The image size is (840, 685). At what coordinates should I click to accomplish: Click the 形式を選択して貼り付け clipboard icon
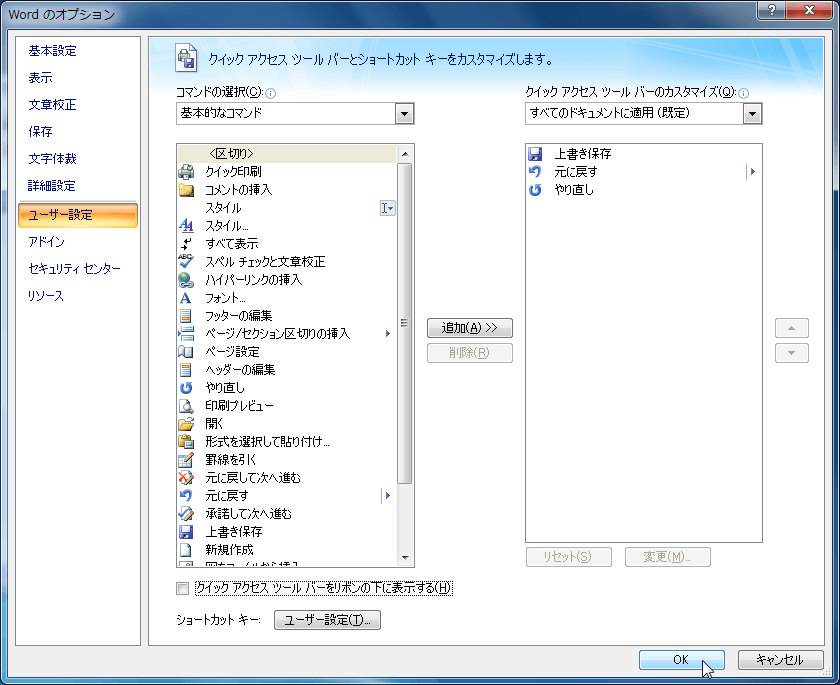186,442
